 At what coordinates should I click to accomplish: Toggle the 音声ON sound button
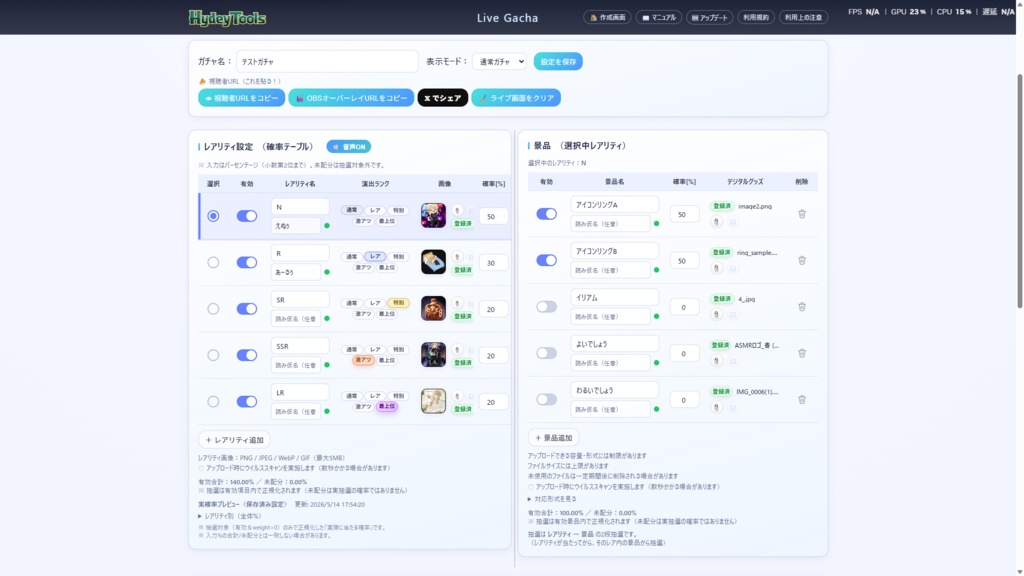349,147
